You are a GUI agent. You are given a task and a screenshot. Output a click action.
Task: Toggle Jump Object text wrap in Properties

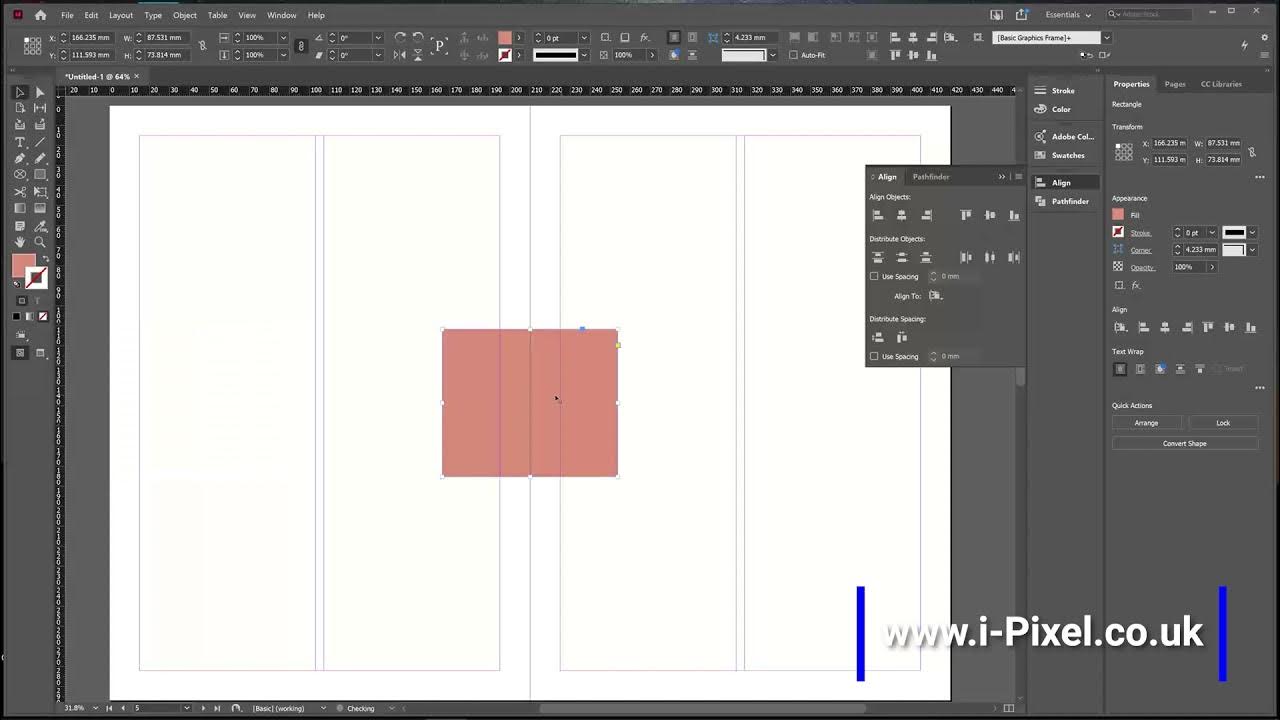1180,369
